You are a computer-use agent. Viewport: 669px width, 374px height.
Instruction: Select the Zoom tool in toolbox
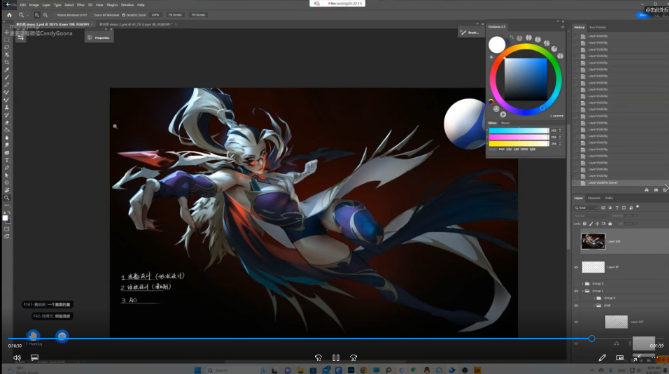[6, 198]
